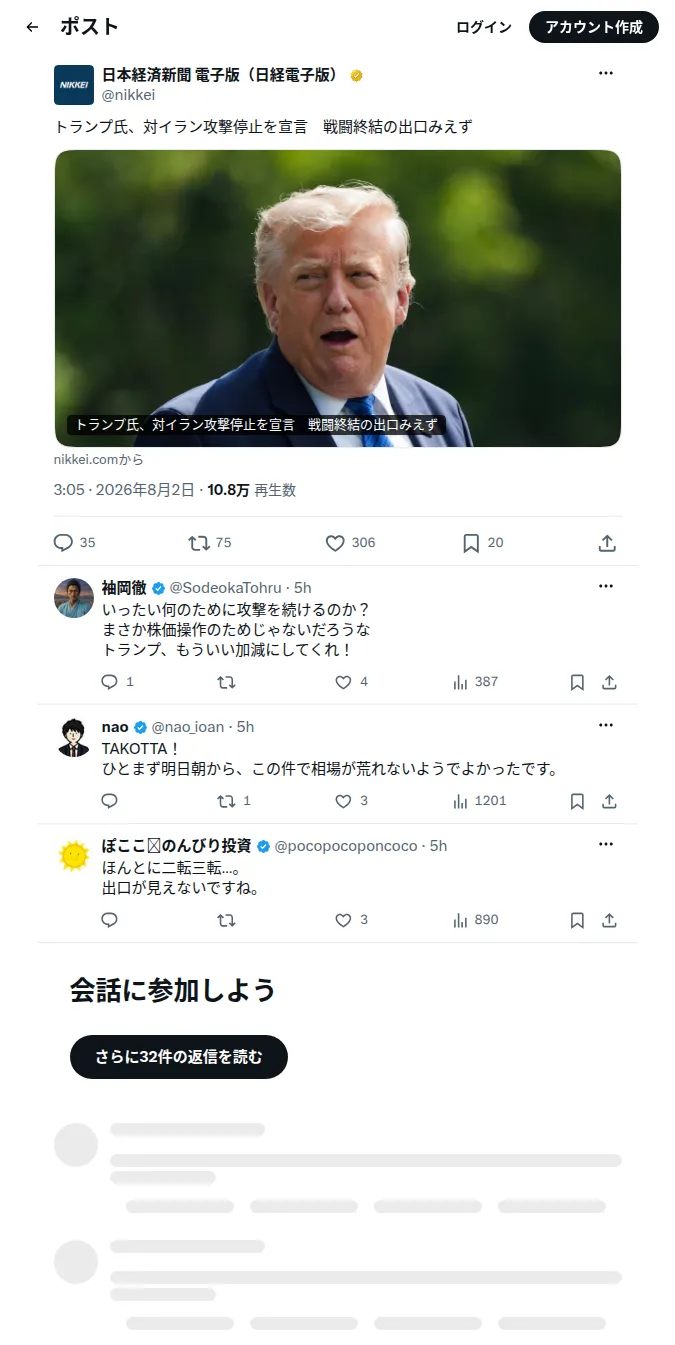Viewport: 675px width, 1345px height.
Task: Share the main Nikkei post
Action: pyautogui.click(x=607, y=543)
